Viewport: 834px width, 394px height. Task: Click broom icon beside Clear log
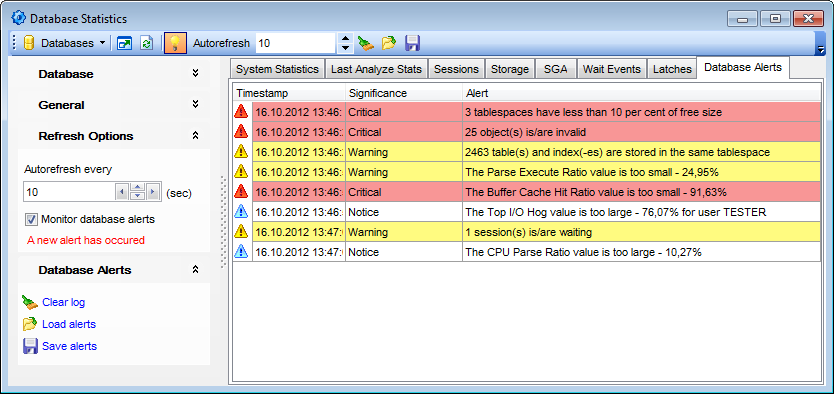[x=30, y=302]
